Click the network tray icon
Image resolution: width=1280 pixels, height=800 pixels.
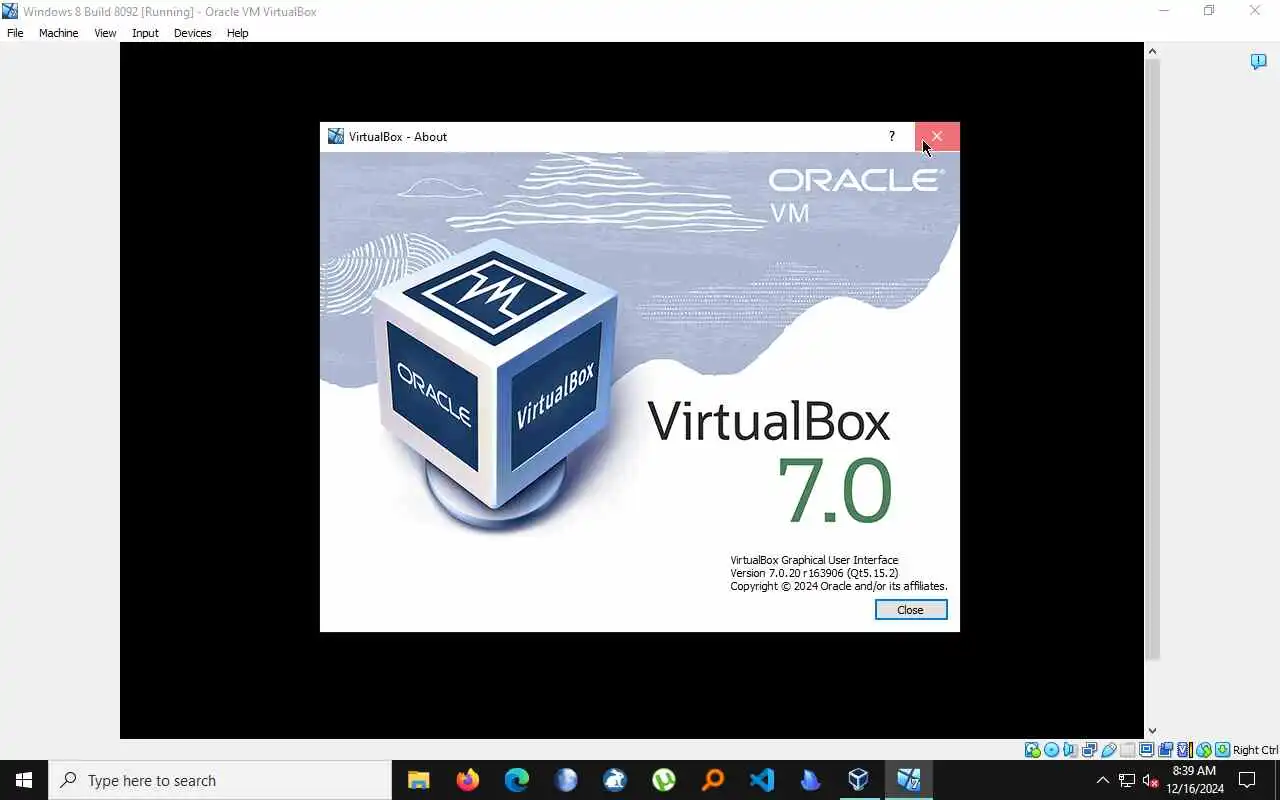pos(1127,780)
